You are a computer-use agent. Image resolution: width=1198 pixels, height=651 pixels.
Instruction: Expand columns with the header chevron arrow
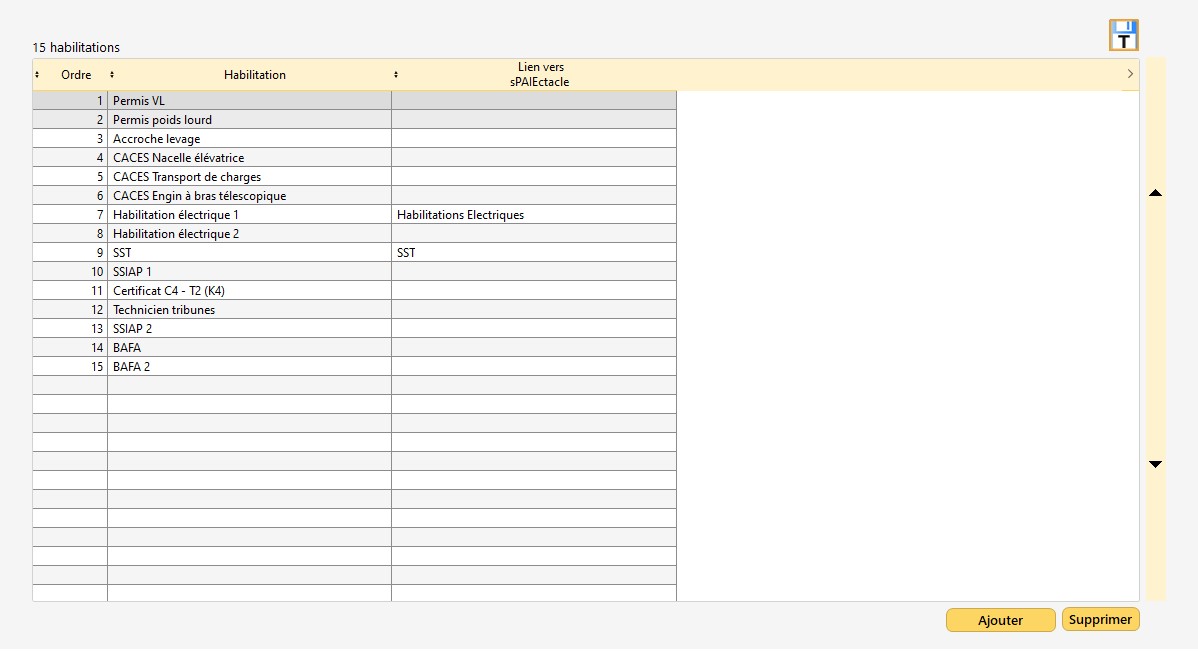1130,74
